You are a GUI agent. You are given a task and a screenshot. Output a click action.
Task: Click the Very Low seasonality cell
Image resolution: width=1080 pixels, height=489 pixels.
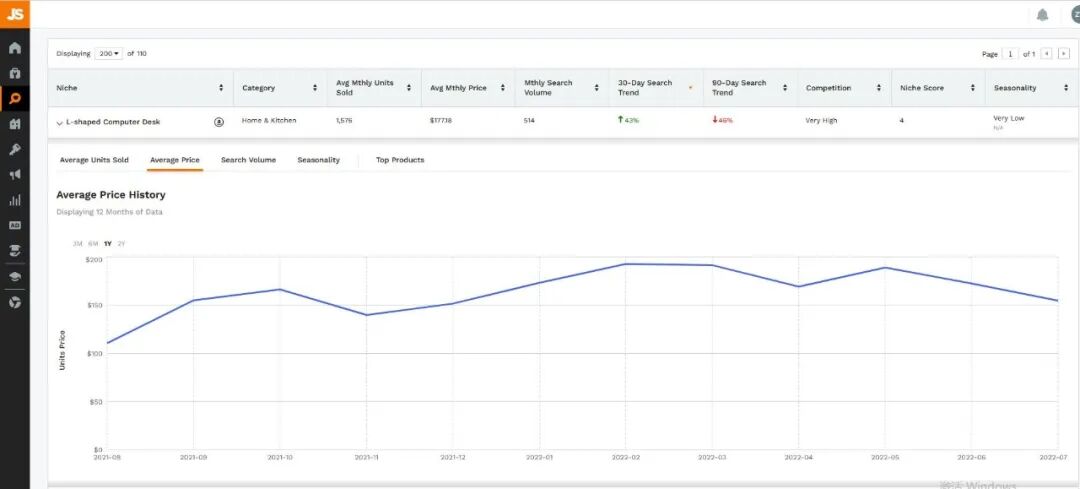click(1008, 118)
